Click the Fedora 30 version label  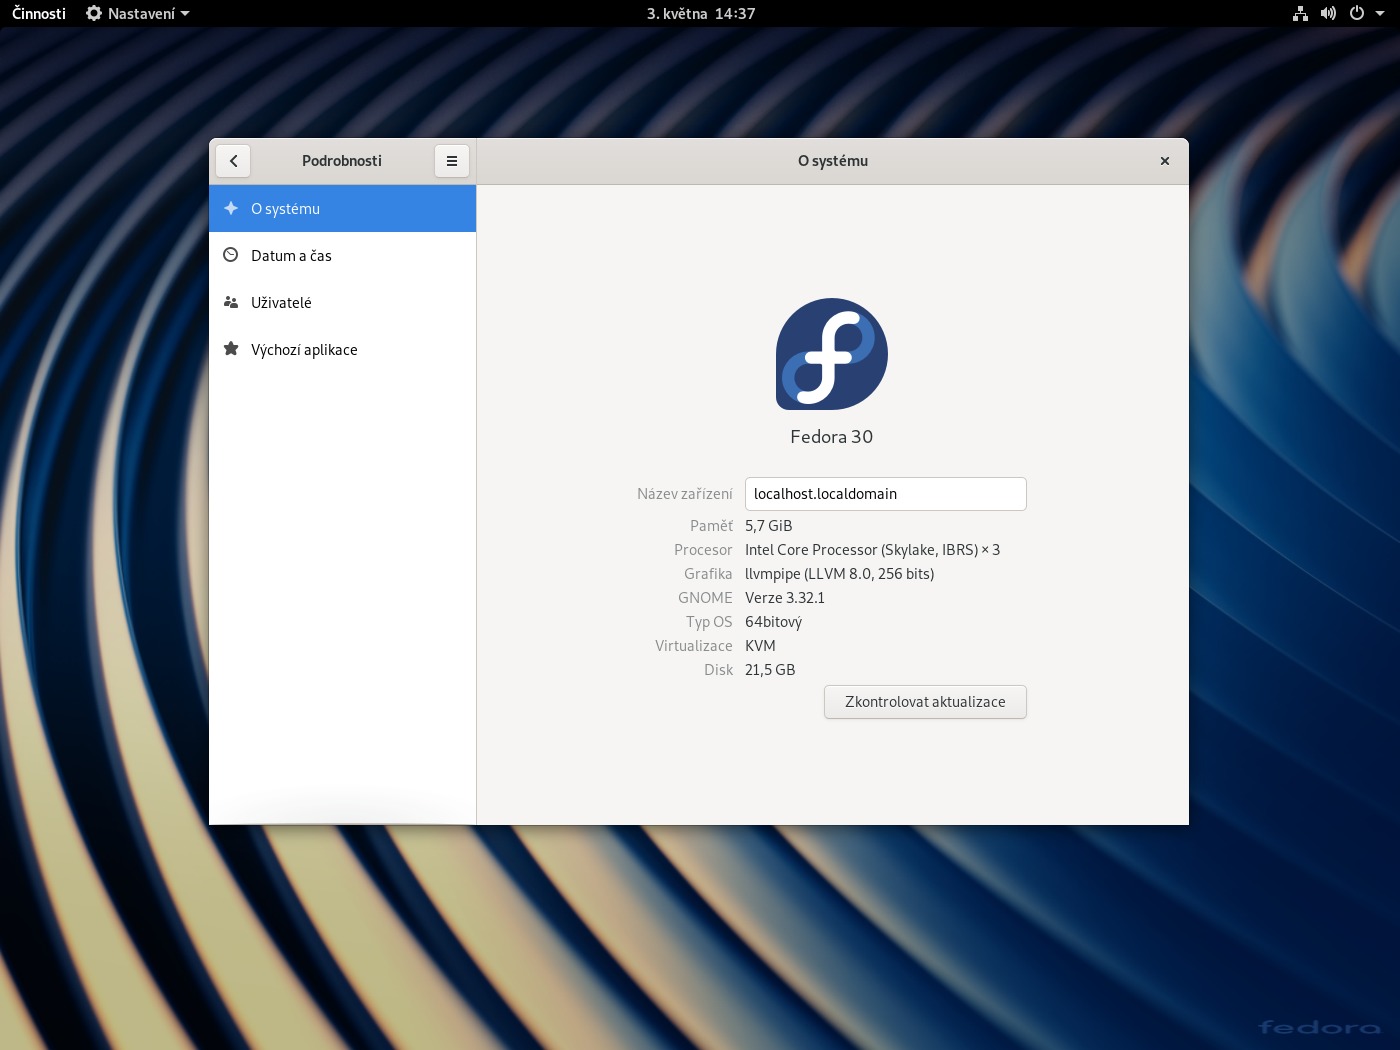pyautogui.click(x=831, y=437)
